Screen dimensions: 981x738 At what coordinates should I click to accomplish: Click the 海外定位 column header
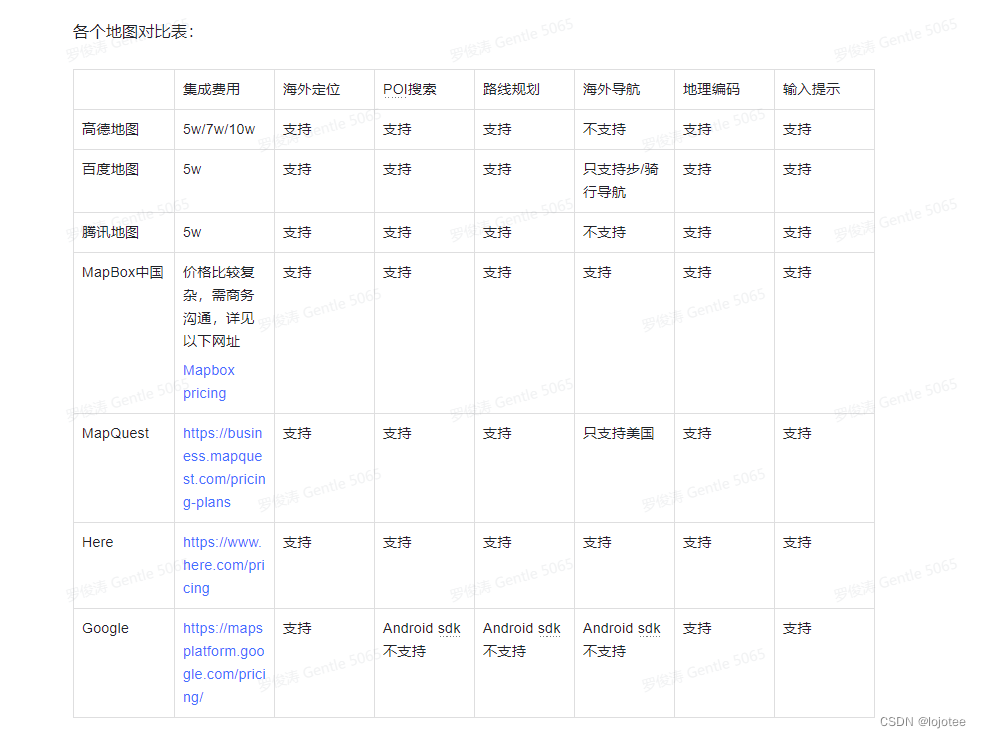point(311,89)
